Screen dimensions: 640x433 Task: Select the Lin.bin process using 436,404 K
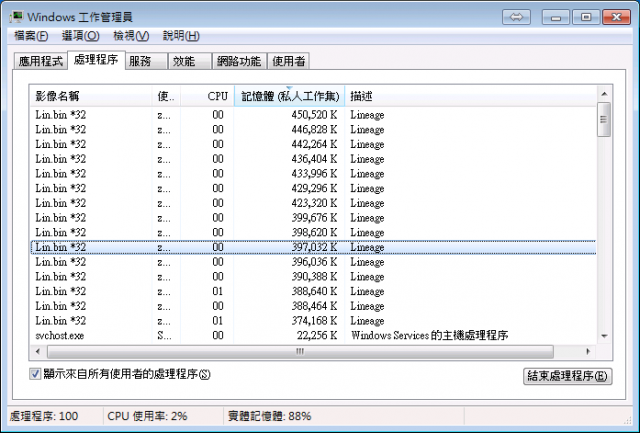313,159
